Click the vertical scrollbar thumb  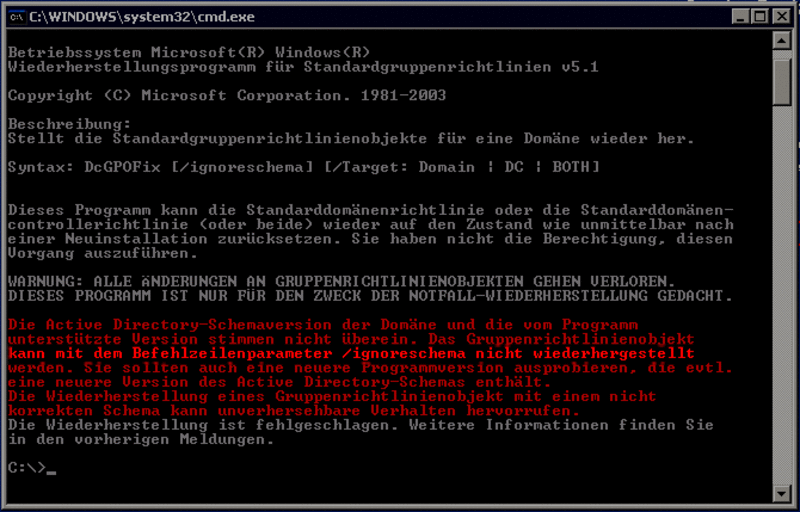coord(782,82)
